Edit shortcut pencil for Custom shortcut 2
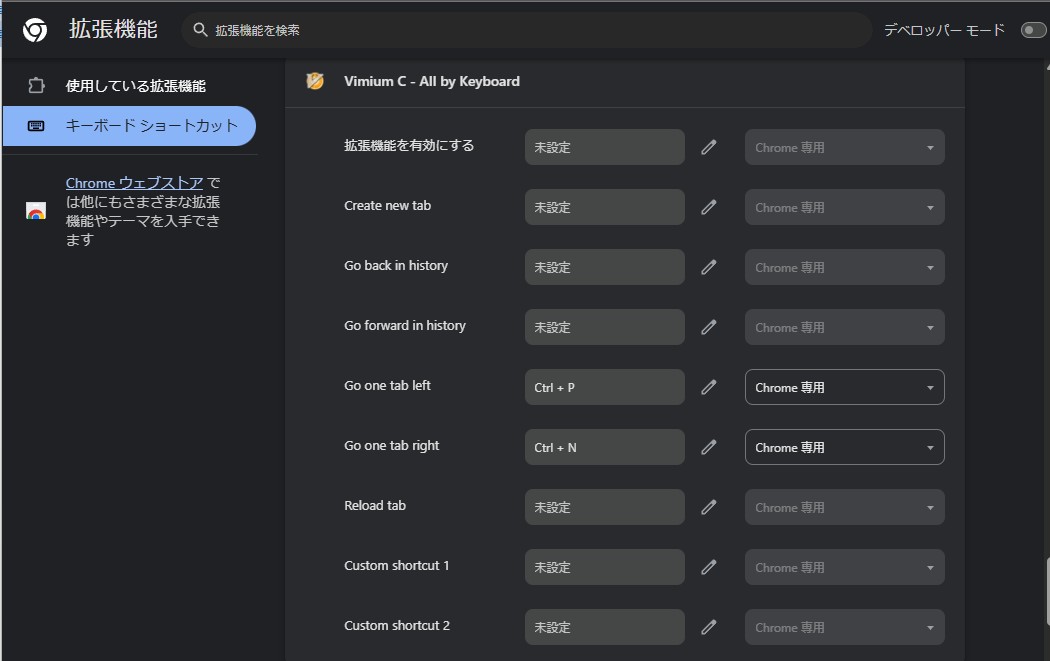The width and height of the screenshot is (1050, 661). 708,628
